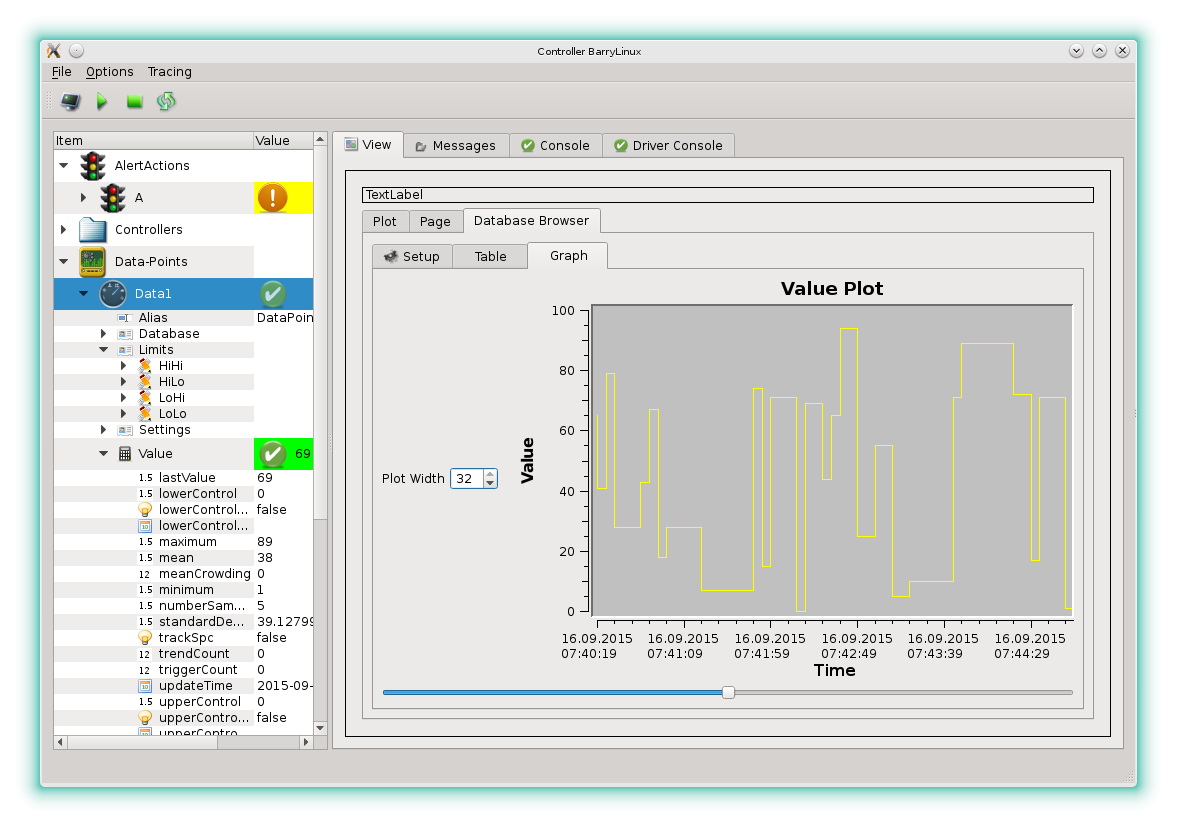Decrease Plot Width with down arrow
This screenshot has height=827, width=1177.
[490, 483]
